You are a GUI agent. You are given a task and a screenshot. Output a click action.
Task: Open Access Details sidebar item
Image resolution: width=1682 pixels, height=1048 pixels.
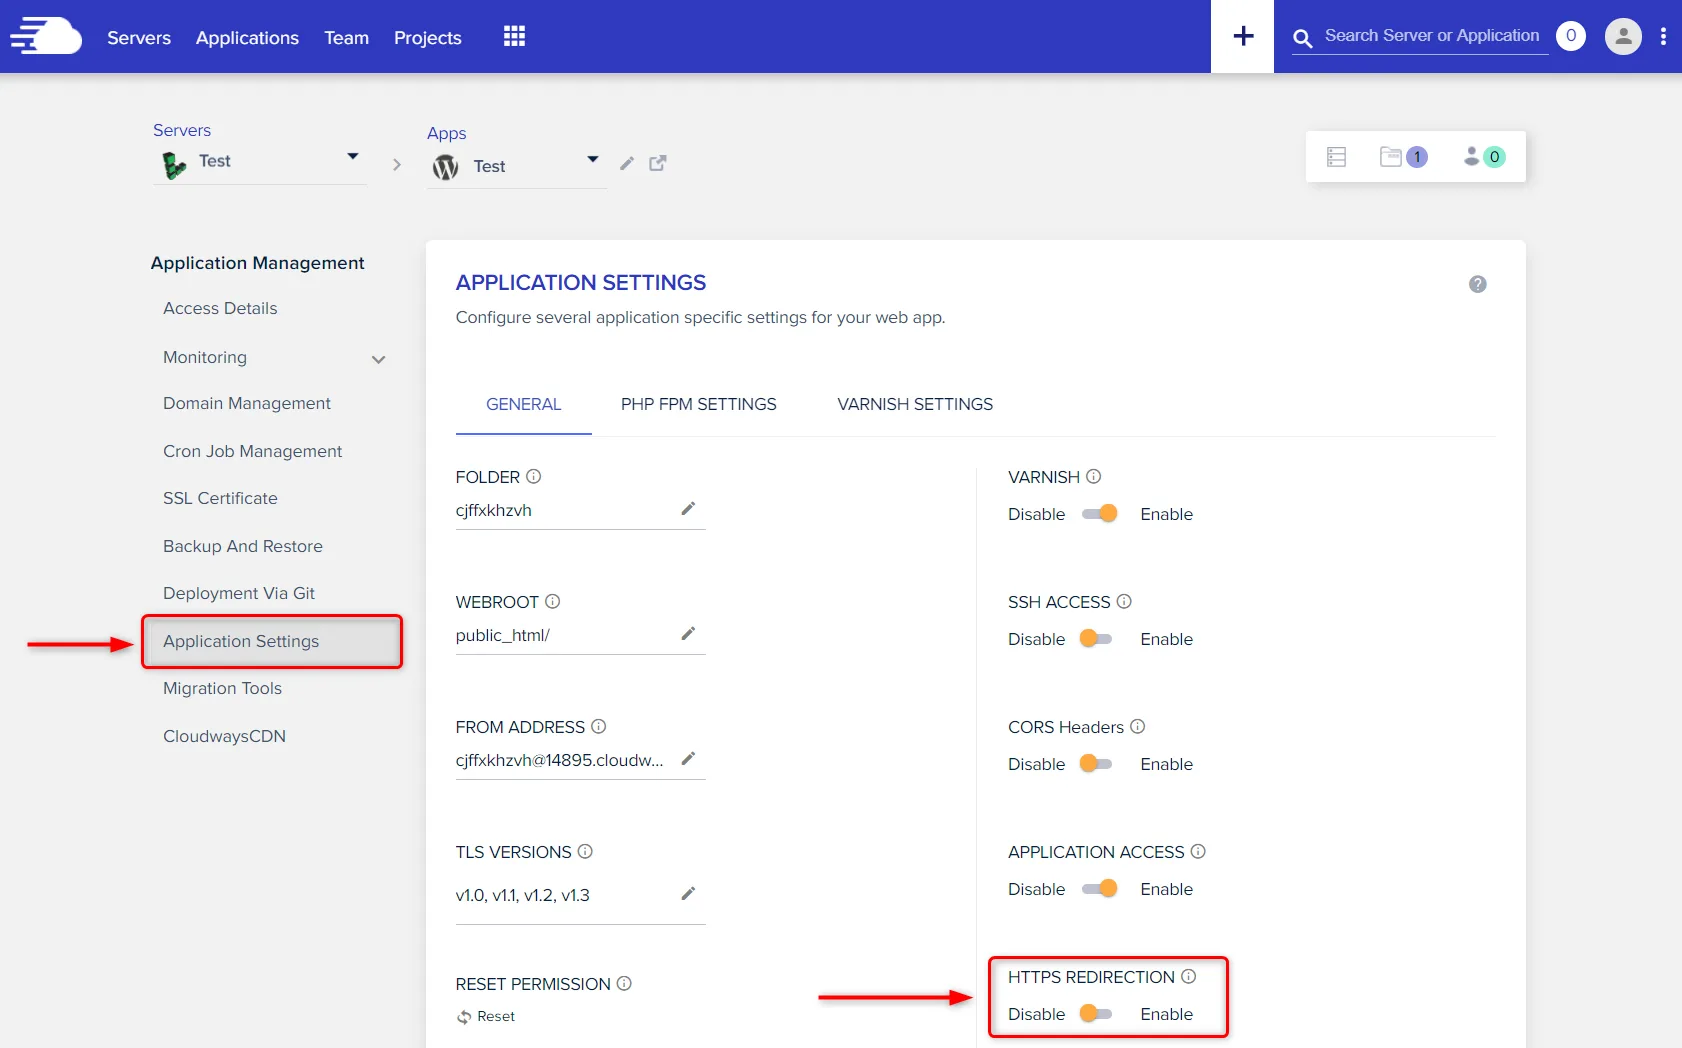220,308
